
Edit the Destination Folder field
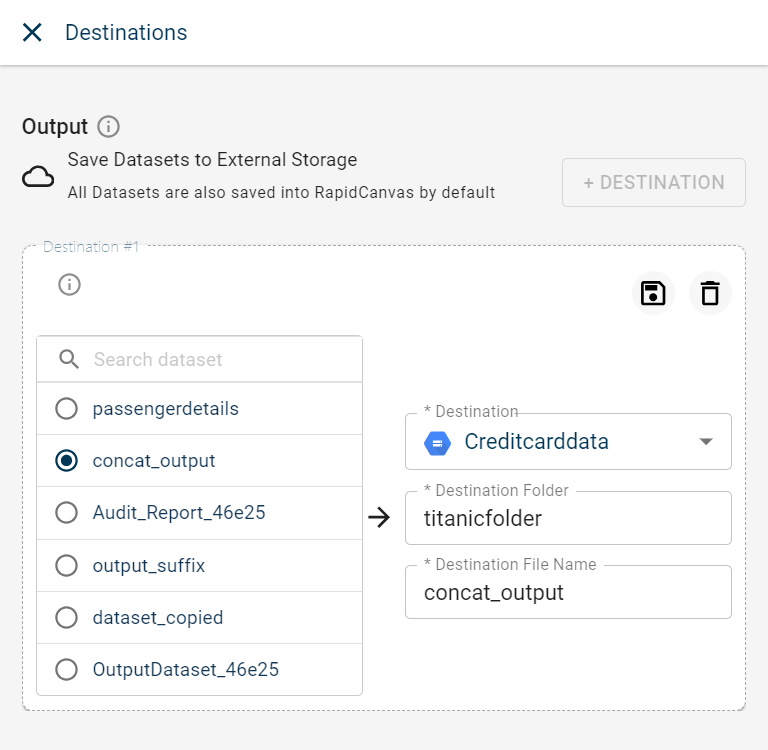(x=568, y=518)
